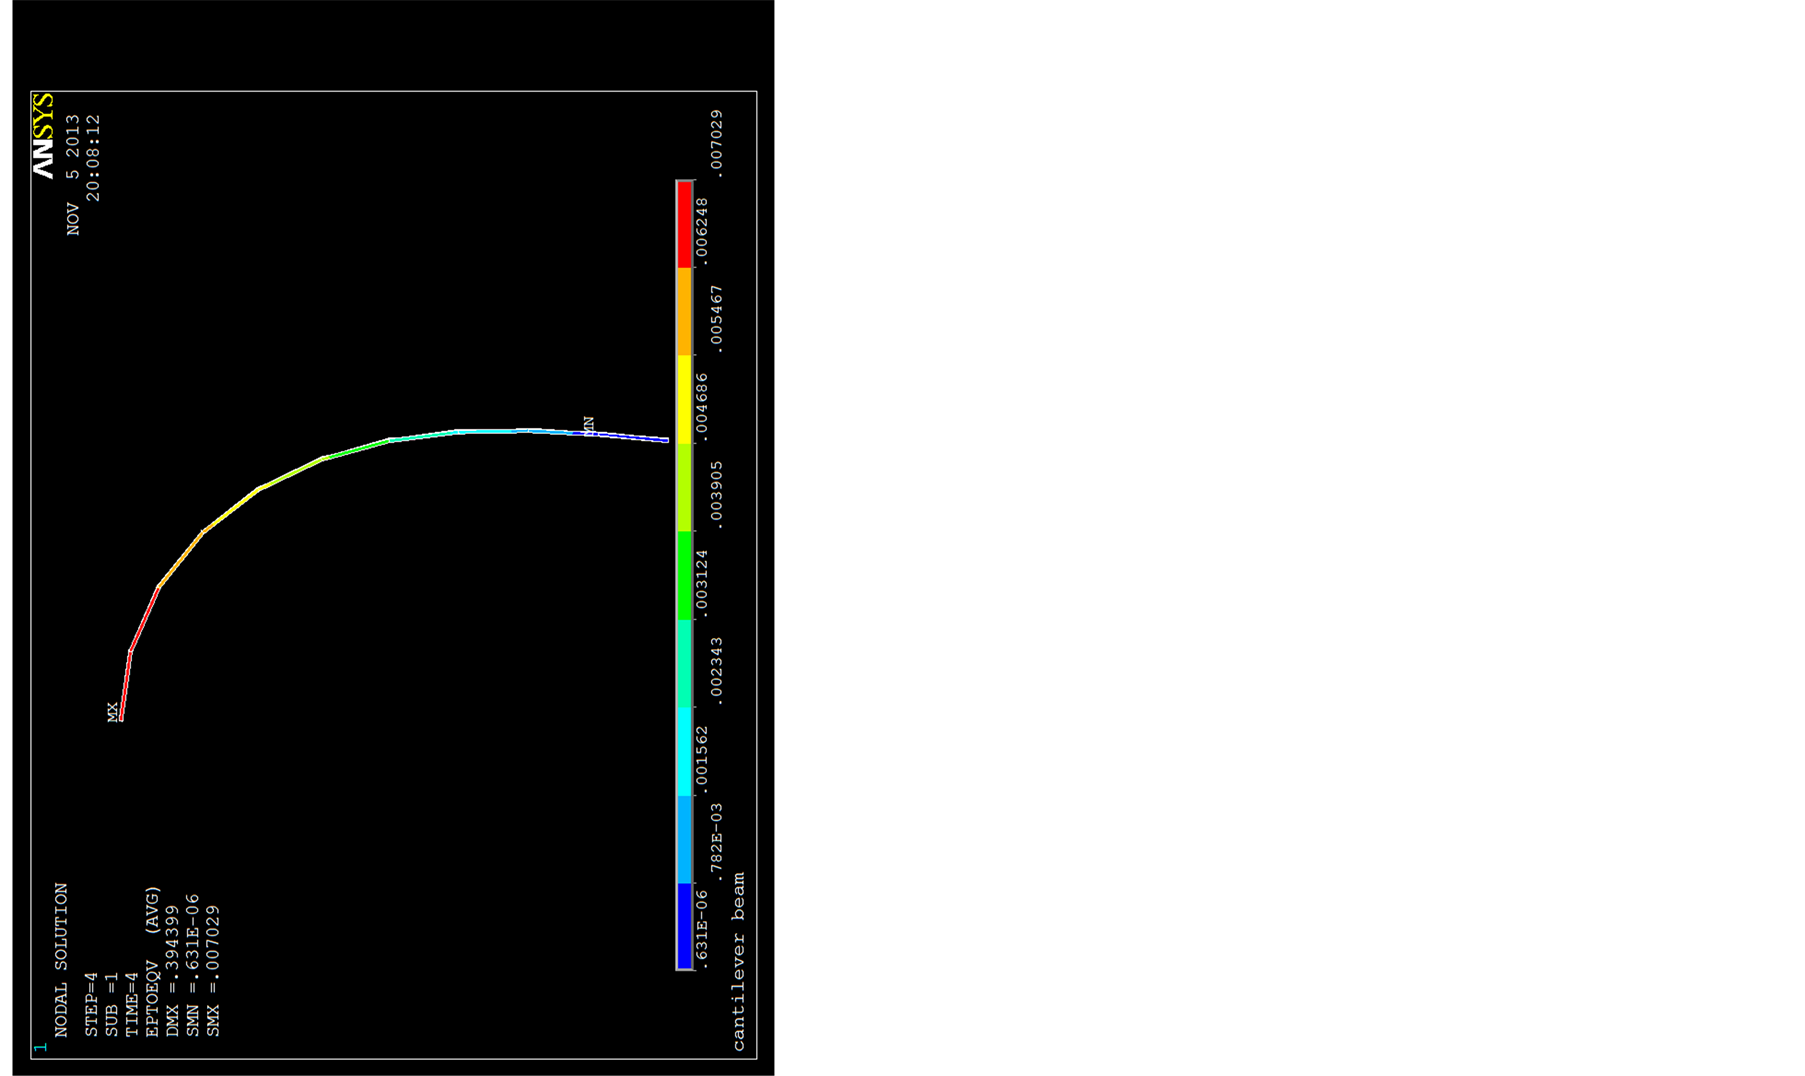Viewport: 1805px width, 1076px height.
Task: Click the NOV 5 2013 date stamp
Action: click(72, 175)
